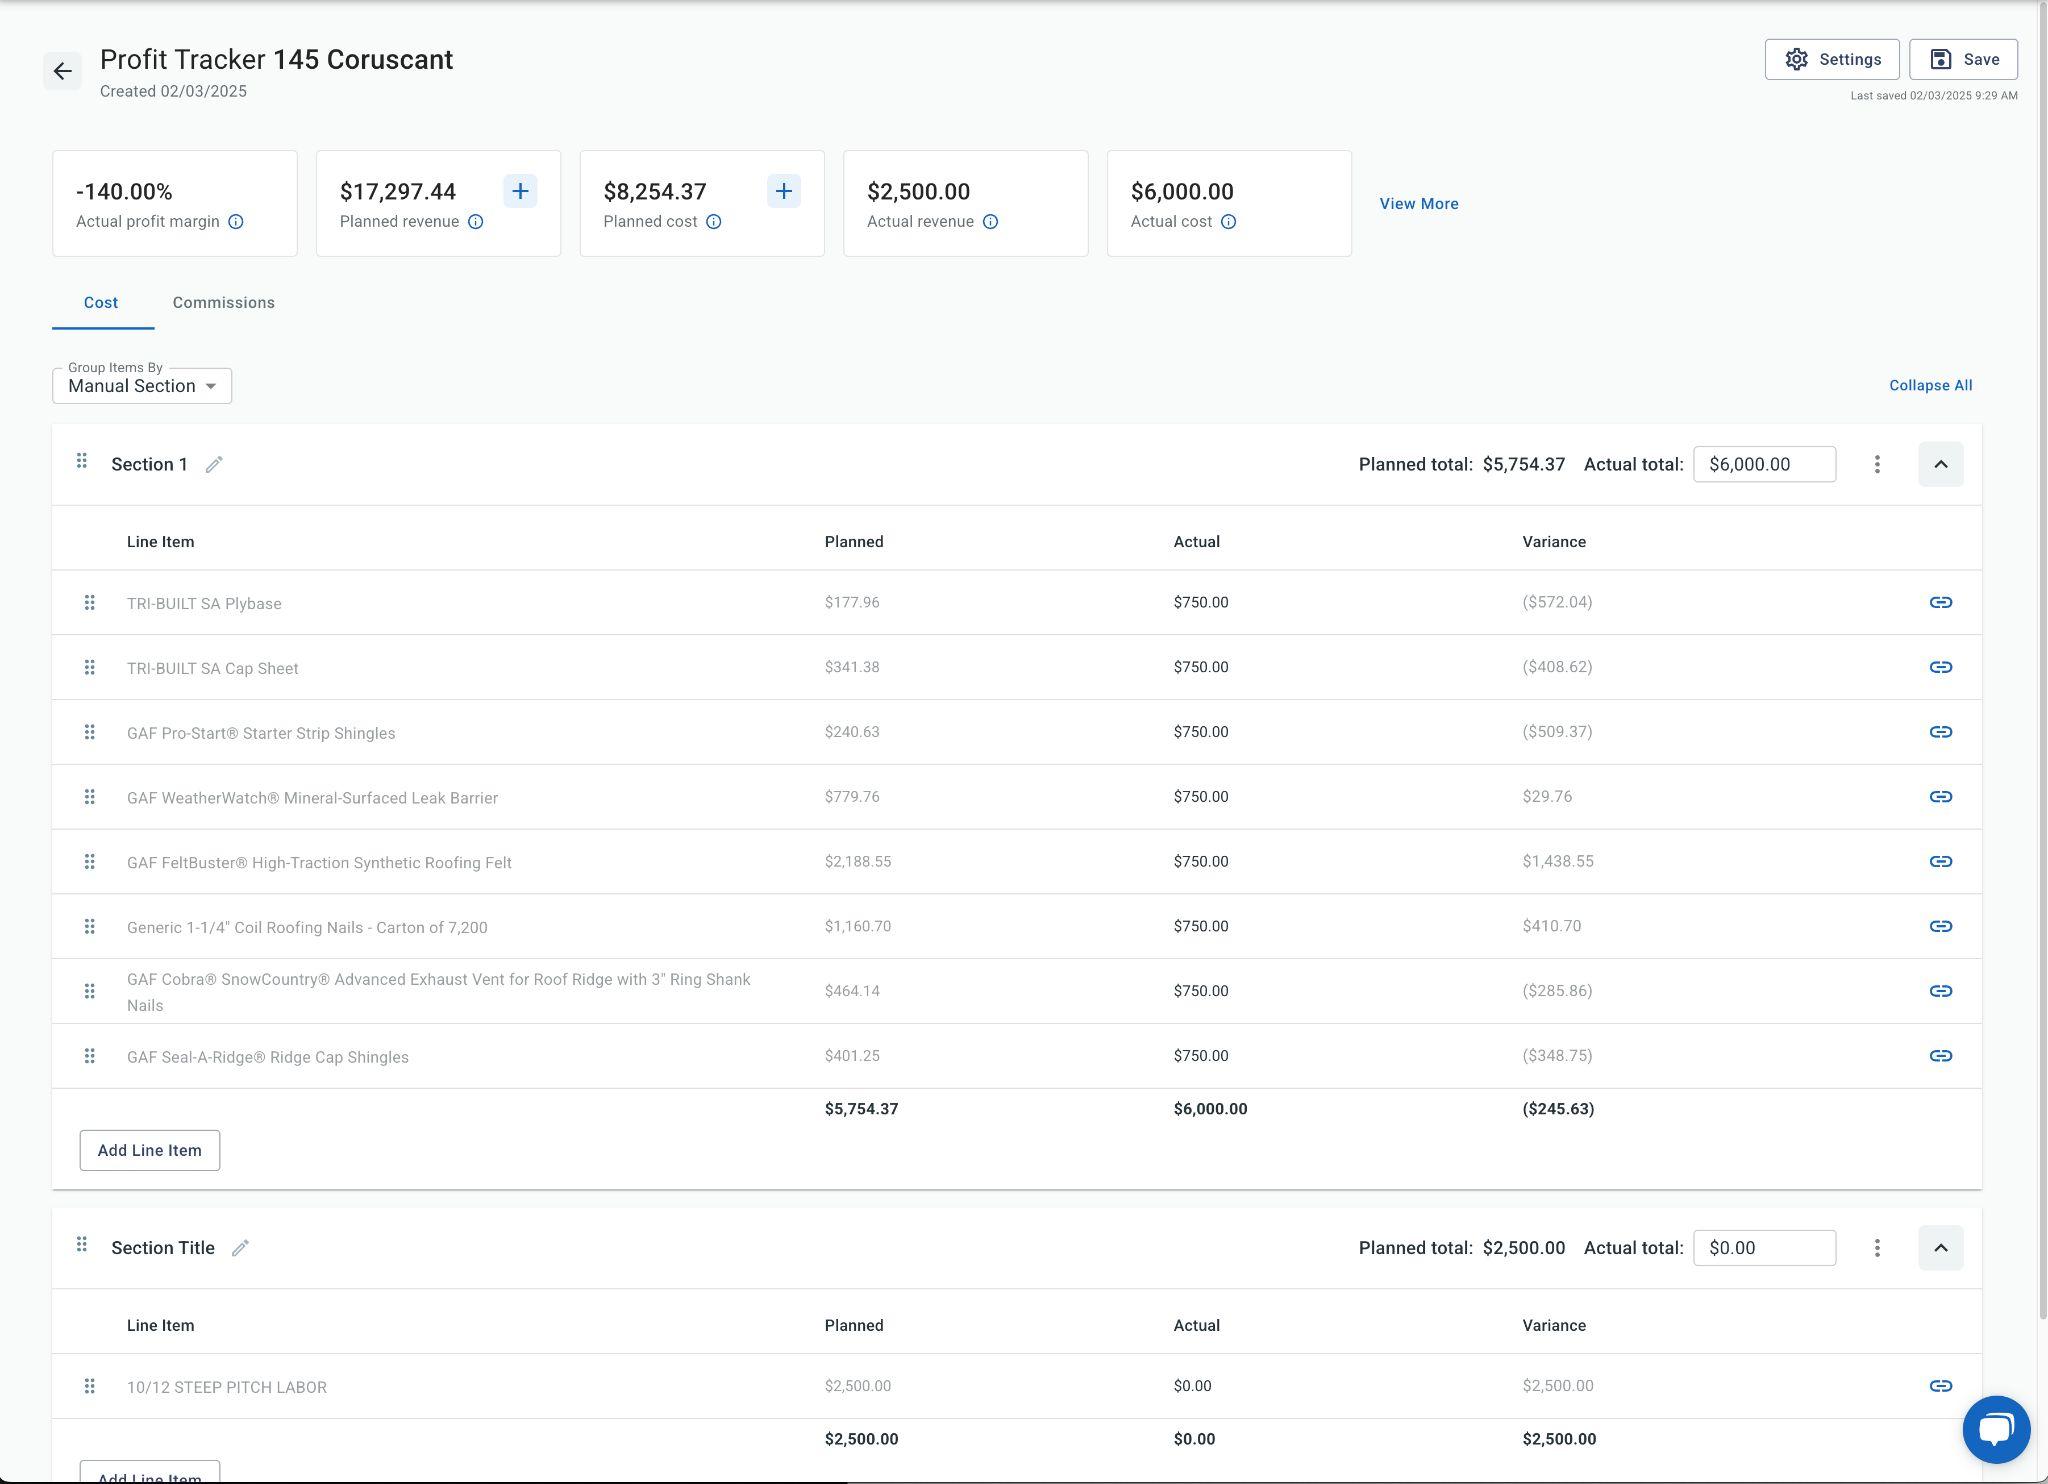Click Add Line Item in Section 1
Image resolution: width=2048 pixels, height=1484 pixels.
(150, 1150)
